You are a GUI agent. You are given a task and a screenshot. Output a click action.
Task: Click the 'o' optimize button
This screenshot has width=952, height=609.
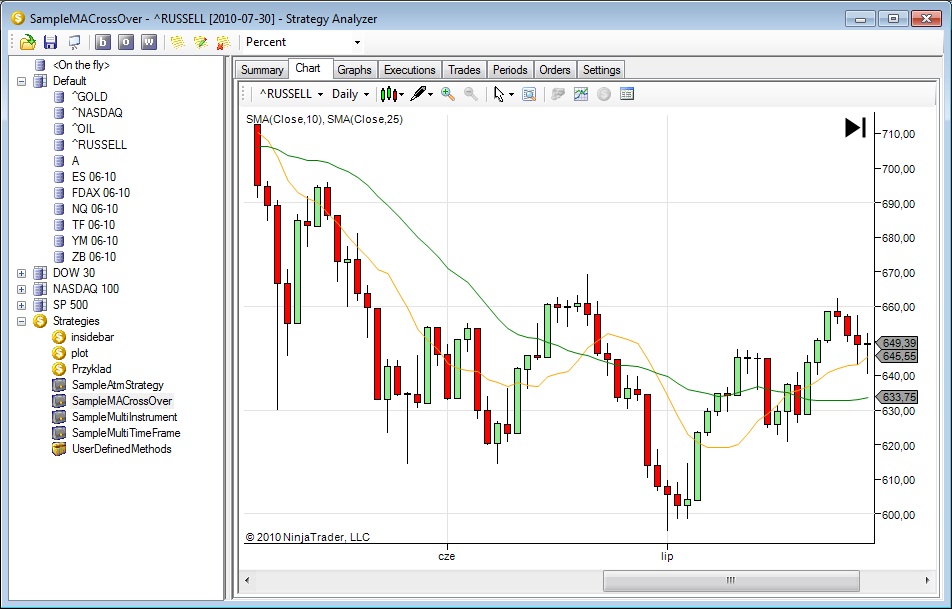pyautogui.click(x=126, y=42)
